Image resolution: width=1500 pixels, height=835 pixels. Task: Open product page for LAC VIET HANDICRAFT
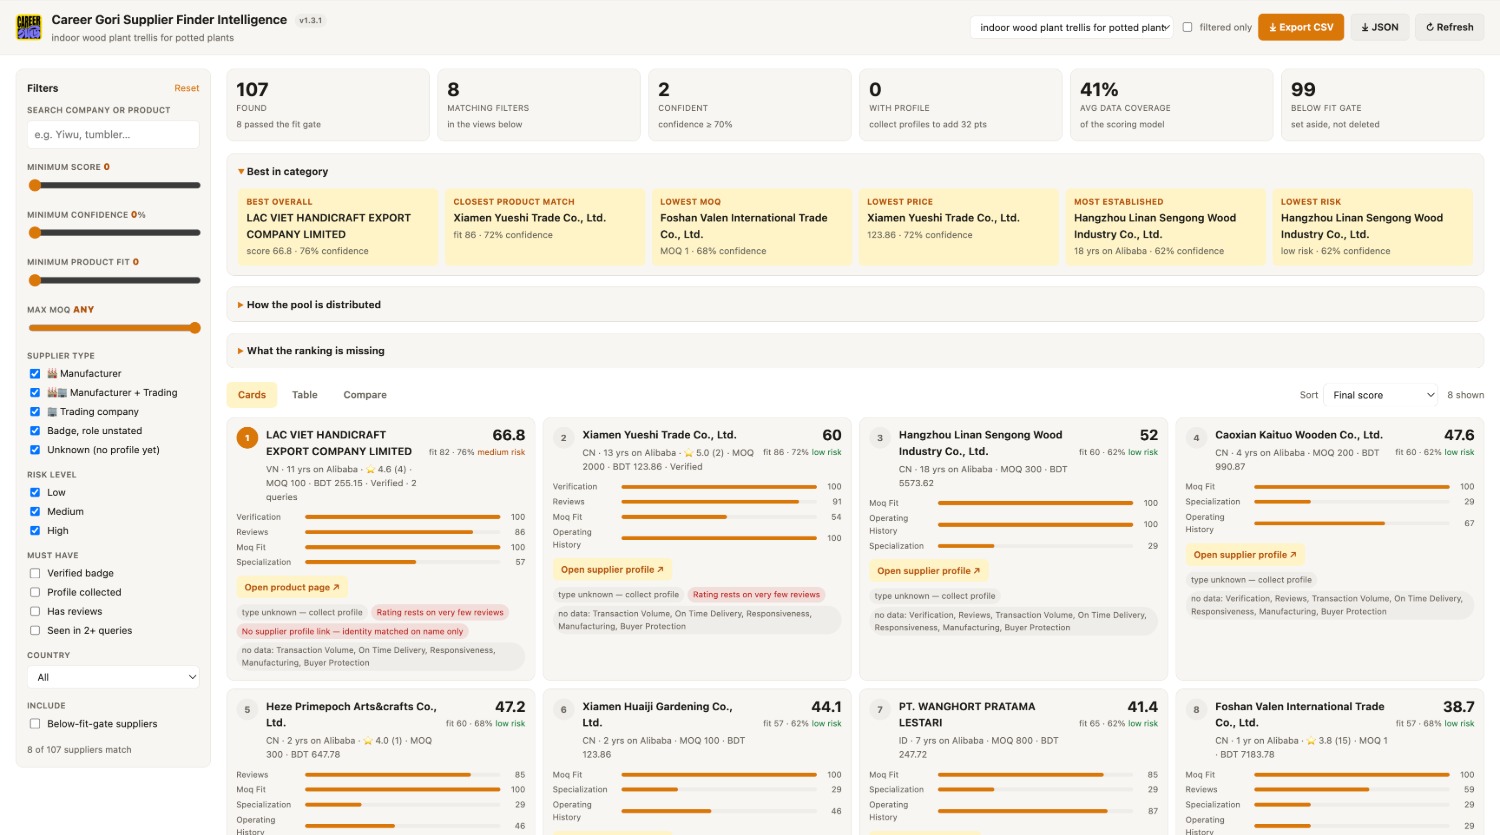292,588
